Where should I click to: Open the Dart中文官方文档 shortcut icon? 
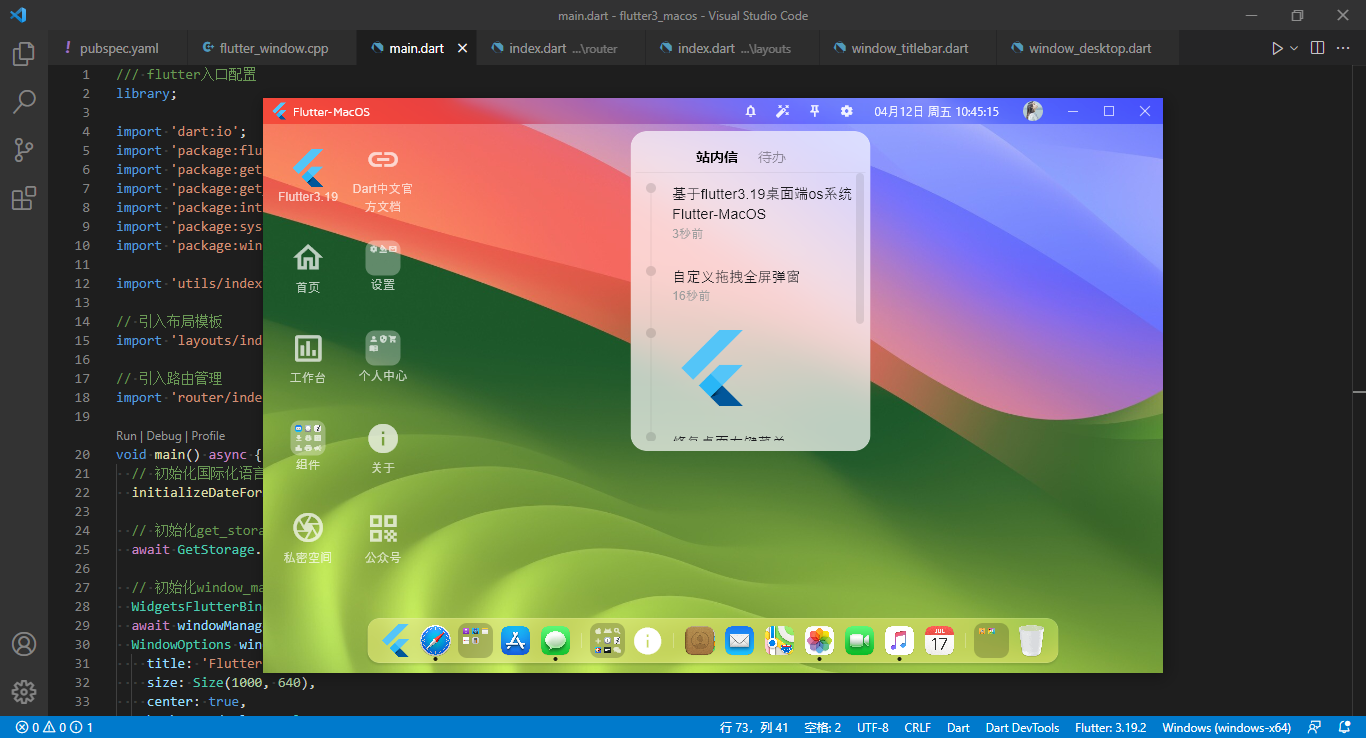click(383, 160)
